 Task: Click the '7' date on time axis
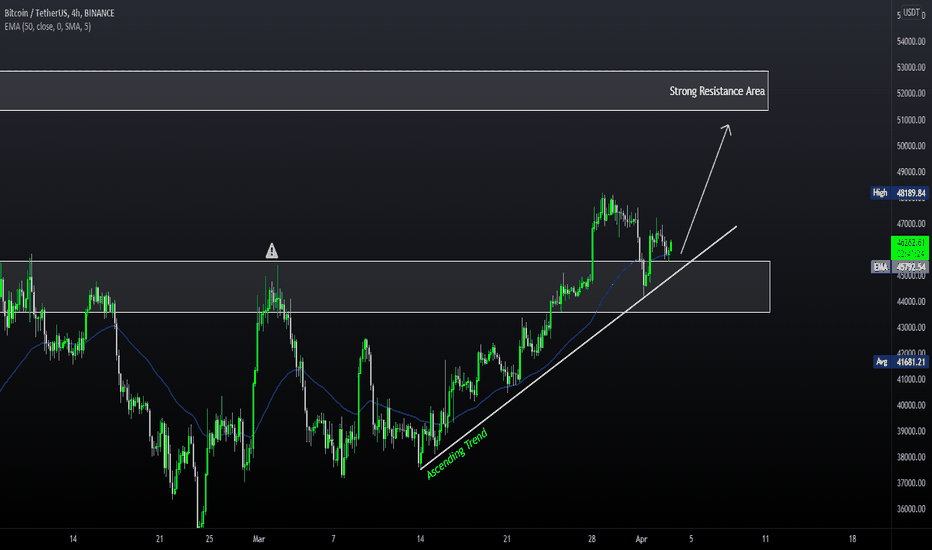pos(333,539)
